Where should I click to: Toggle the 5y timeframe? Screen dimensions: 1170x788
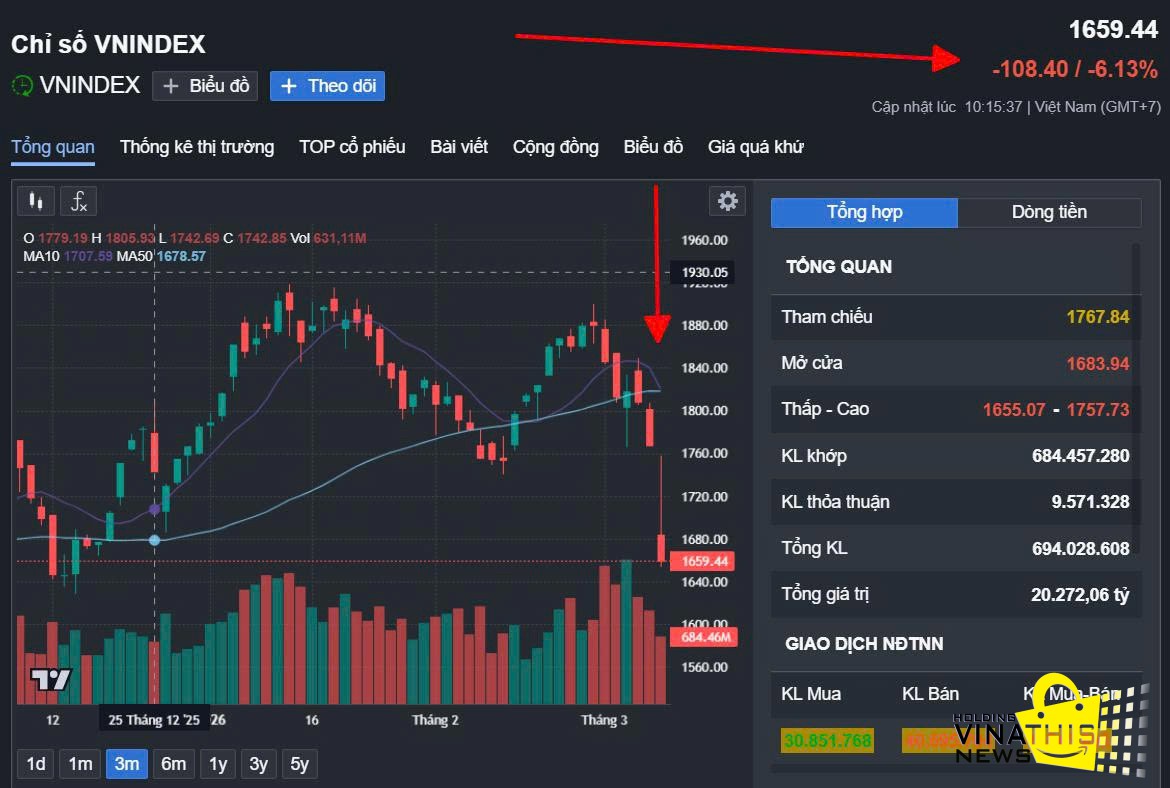(x=300, y=763)
